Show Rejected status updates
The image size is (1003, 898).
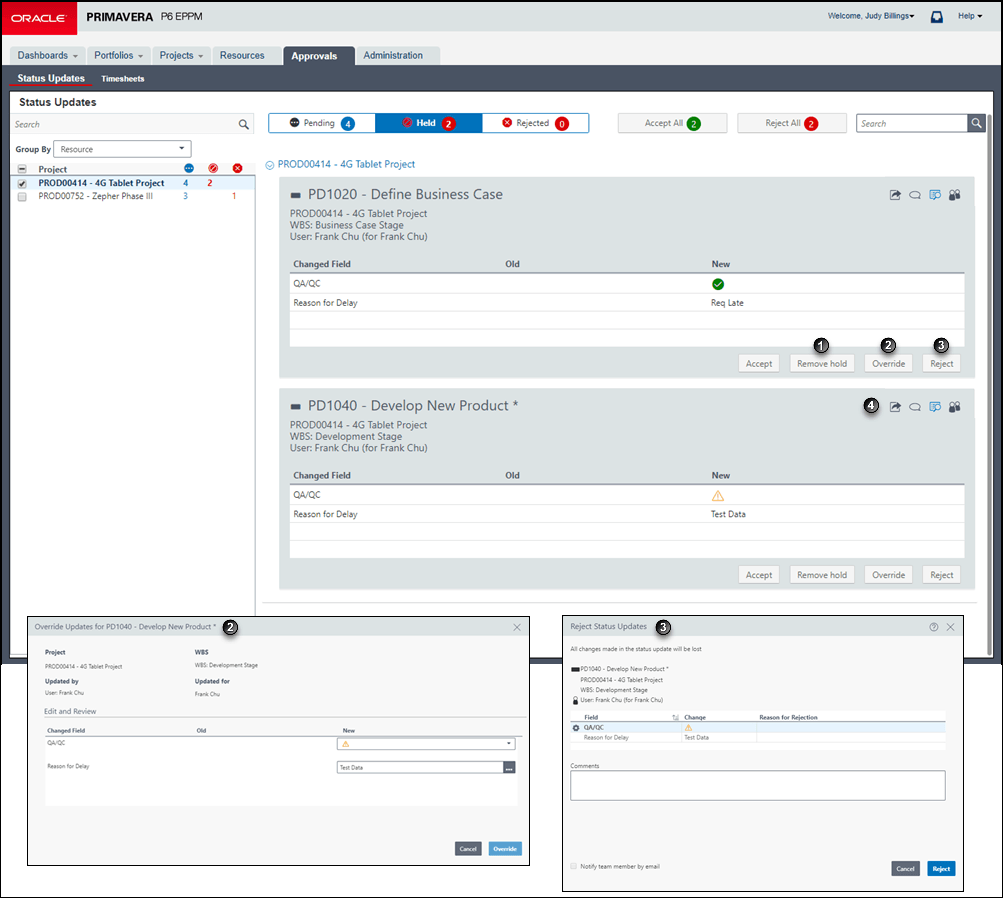tap(535, 123)
